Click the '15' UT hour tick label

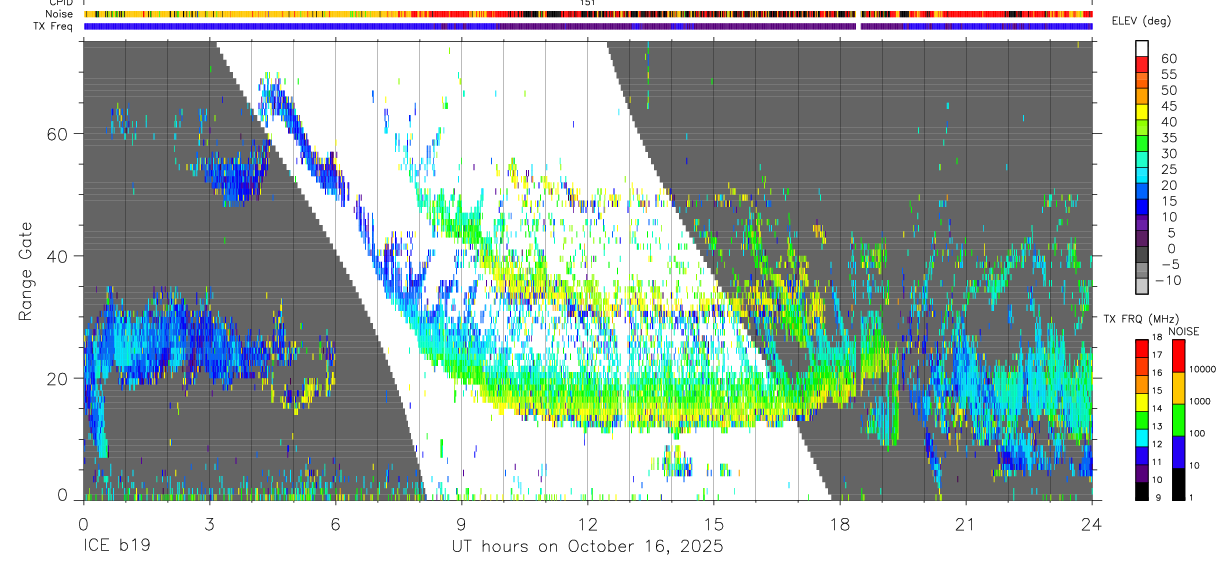(714, 524)
